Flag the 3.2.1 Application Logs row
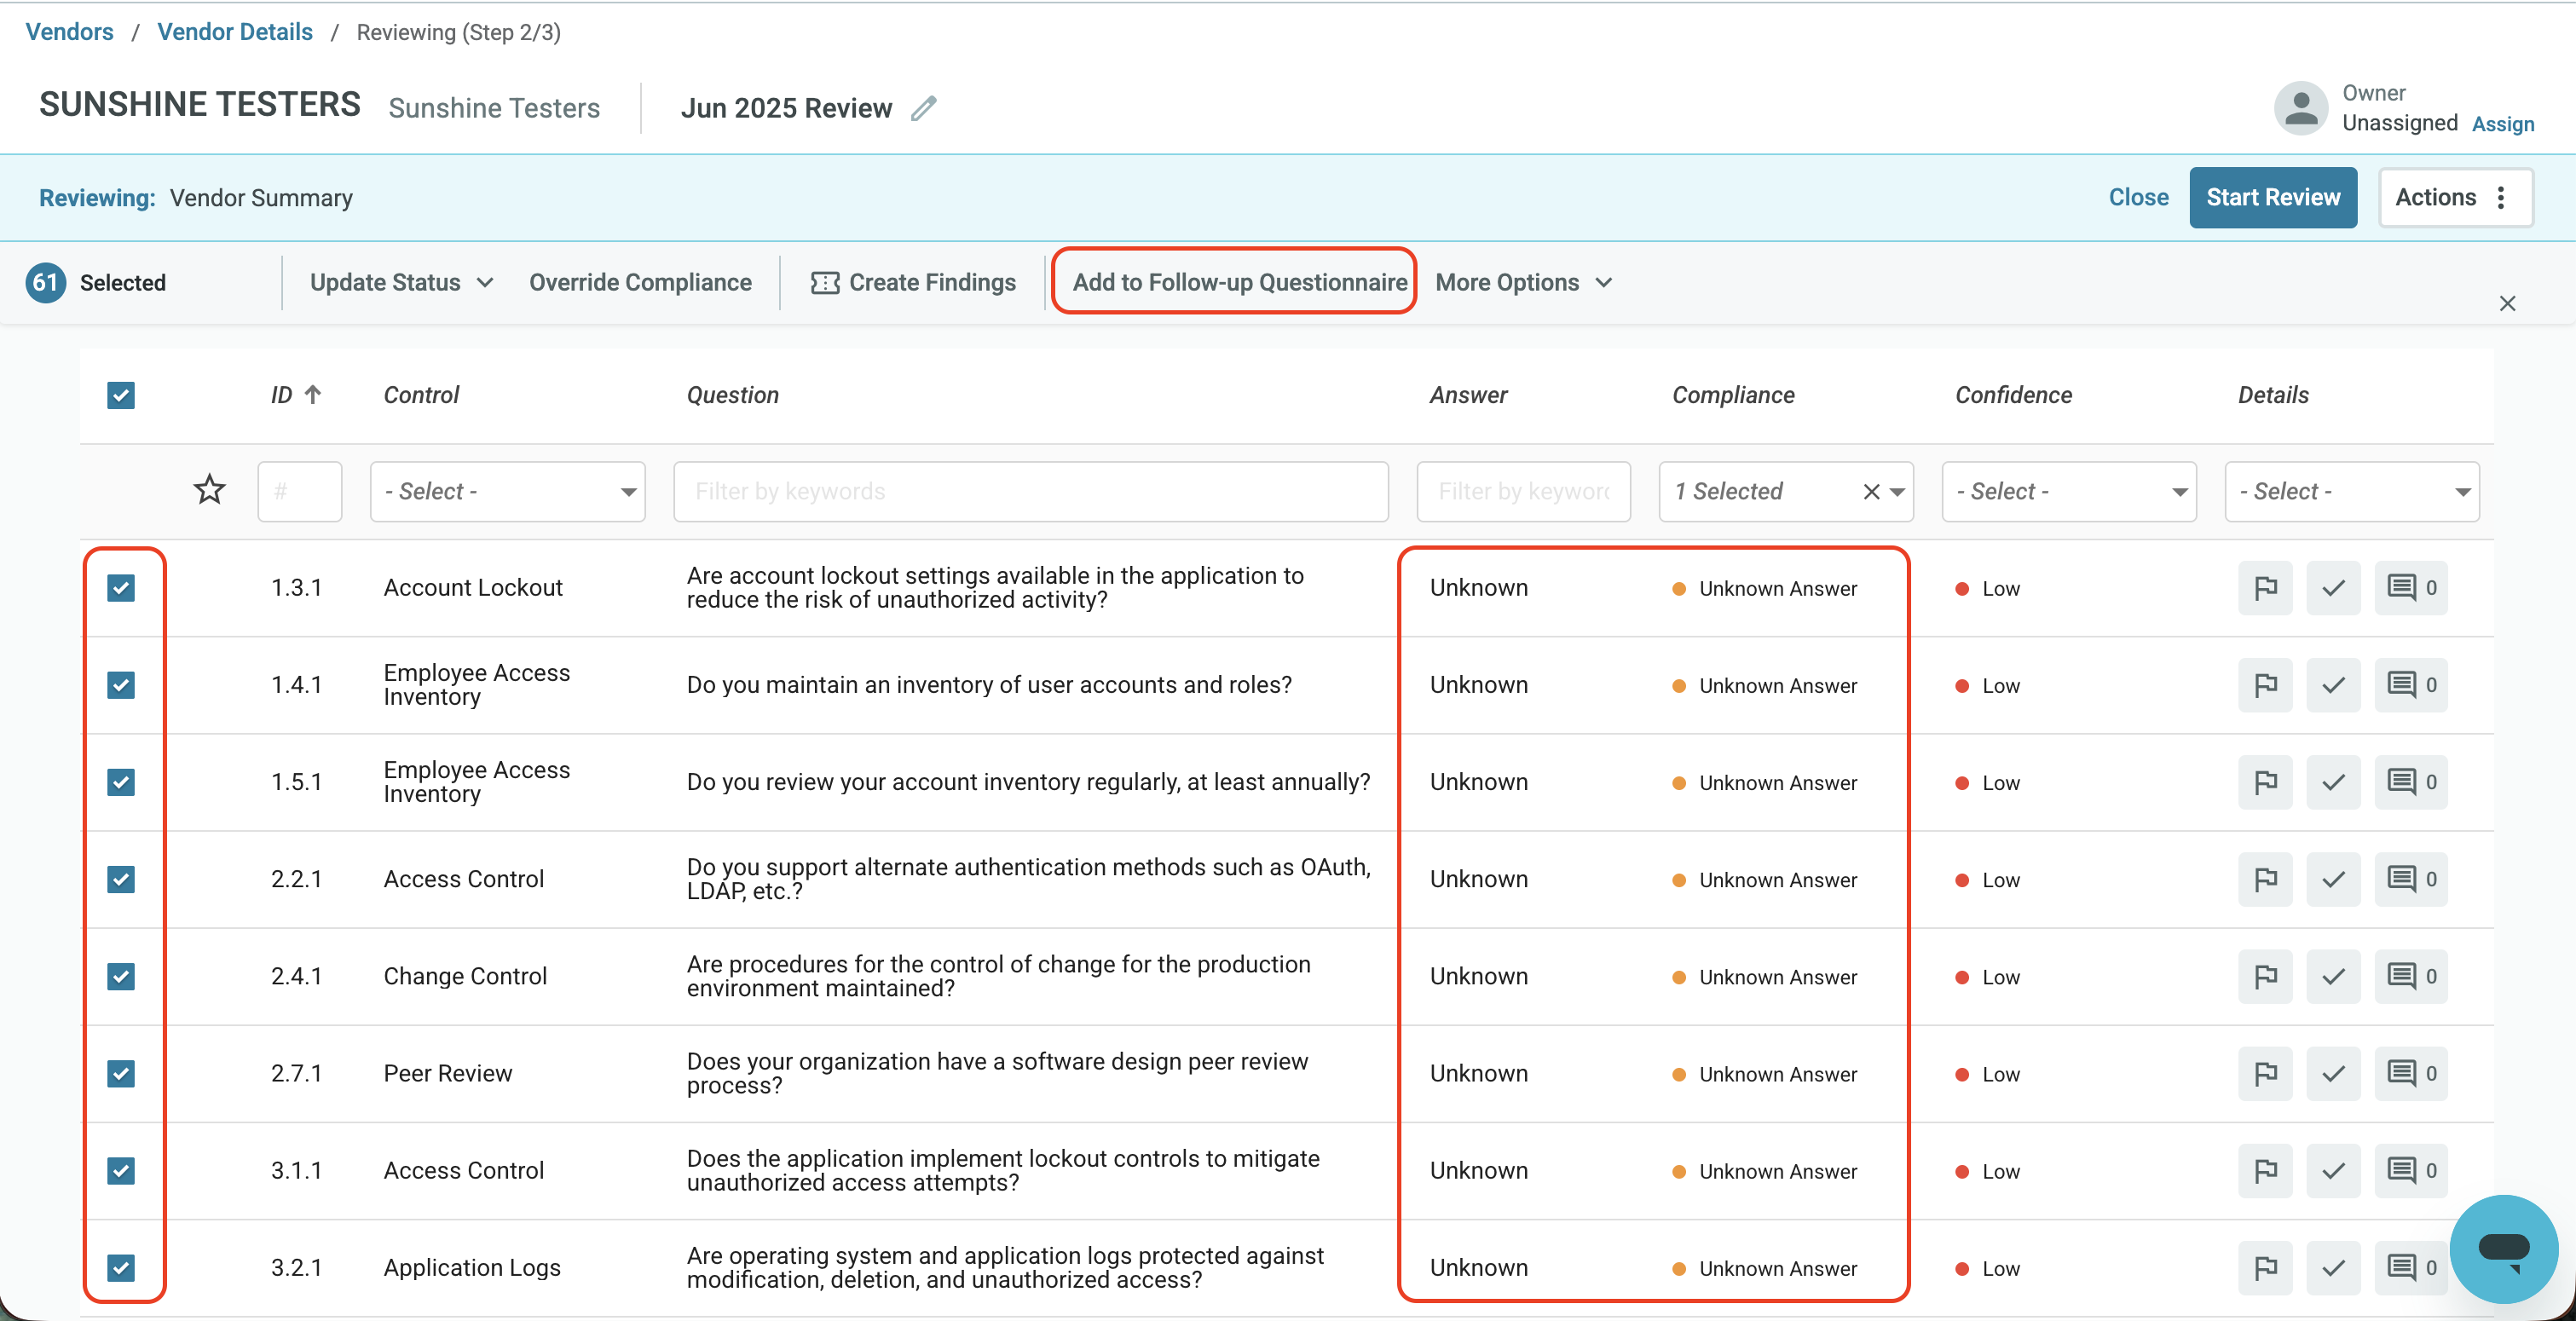 tap(2265, 1267)
